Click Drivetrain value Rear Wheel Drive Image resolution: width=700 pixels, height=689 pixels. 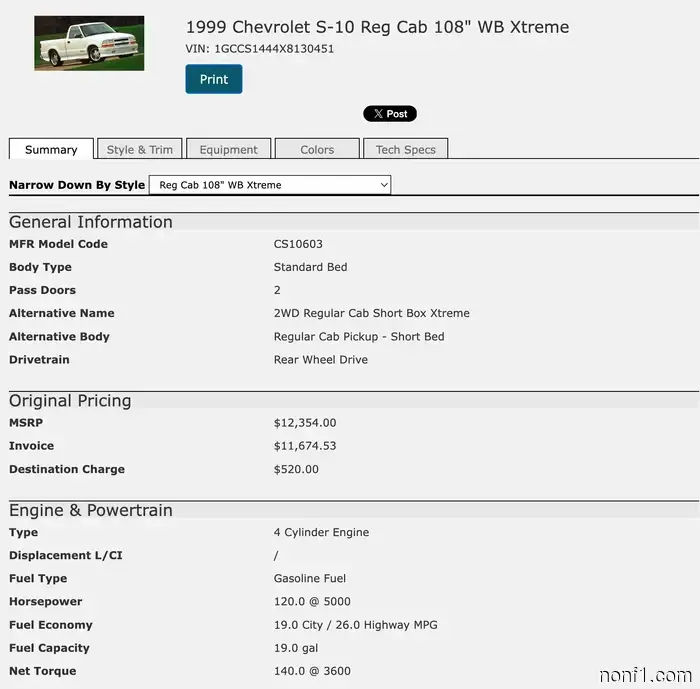321,359
